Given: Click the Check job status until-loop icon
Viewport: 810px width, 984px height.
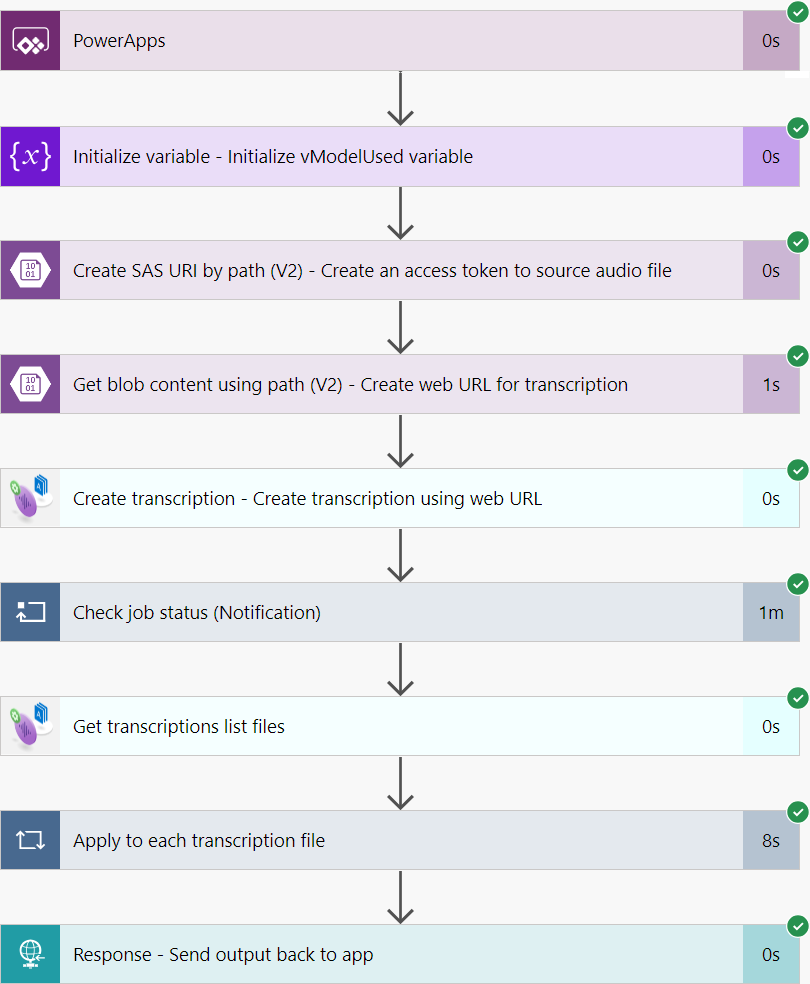Looking at the screenshot, I should (x=30, y=612).
